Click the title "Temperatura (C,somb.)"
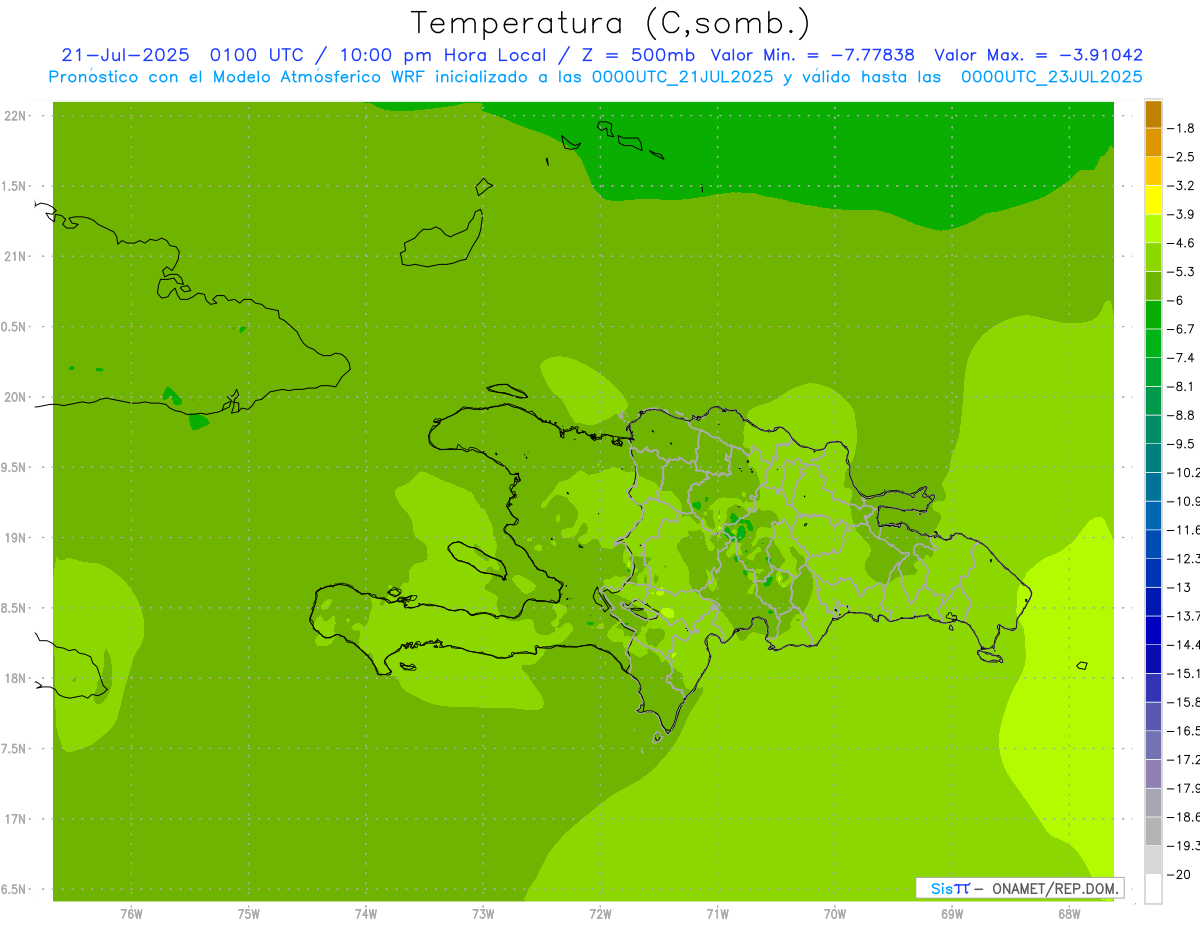Viewport: 1200px width, 927px height. 611,22
